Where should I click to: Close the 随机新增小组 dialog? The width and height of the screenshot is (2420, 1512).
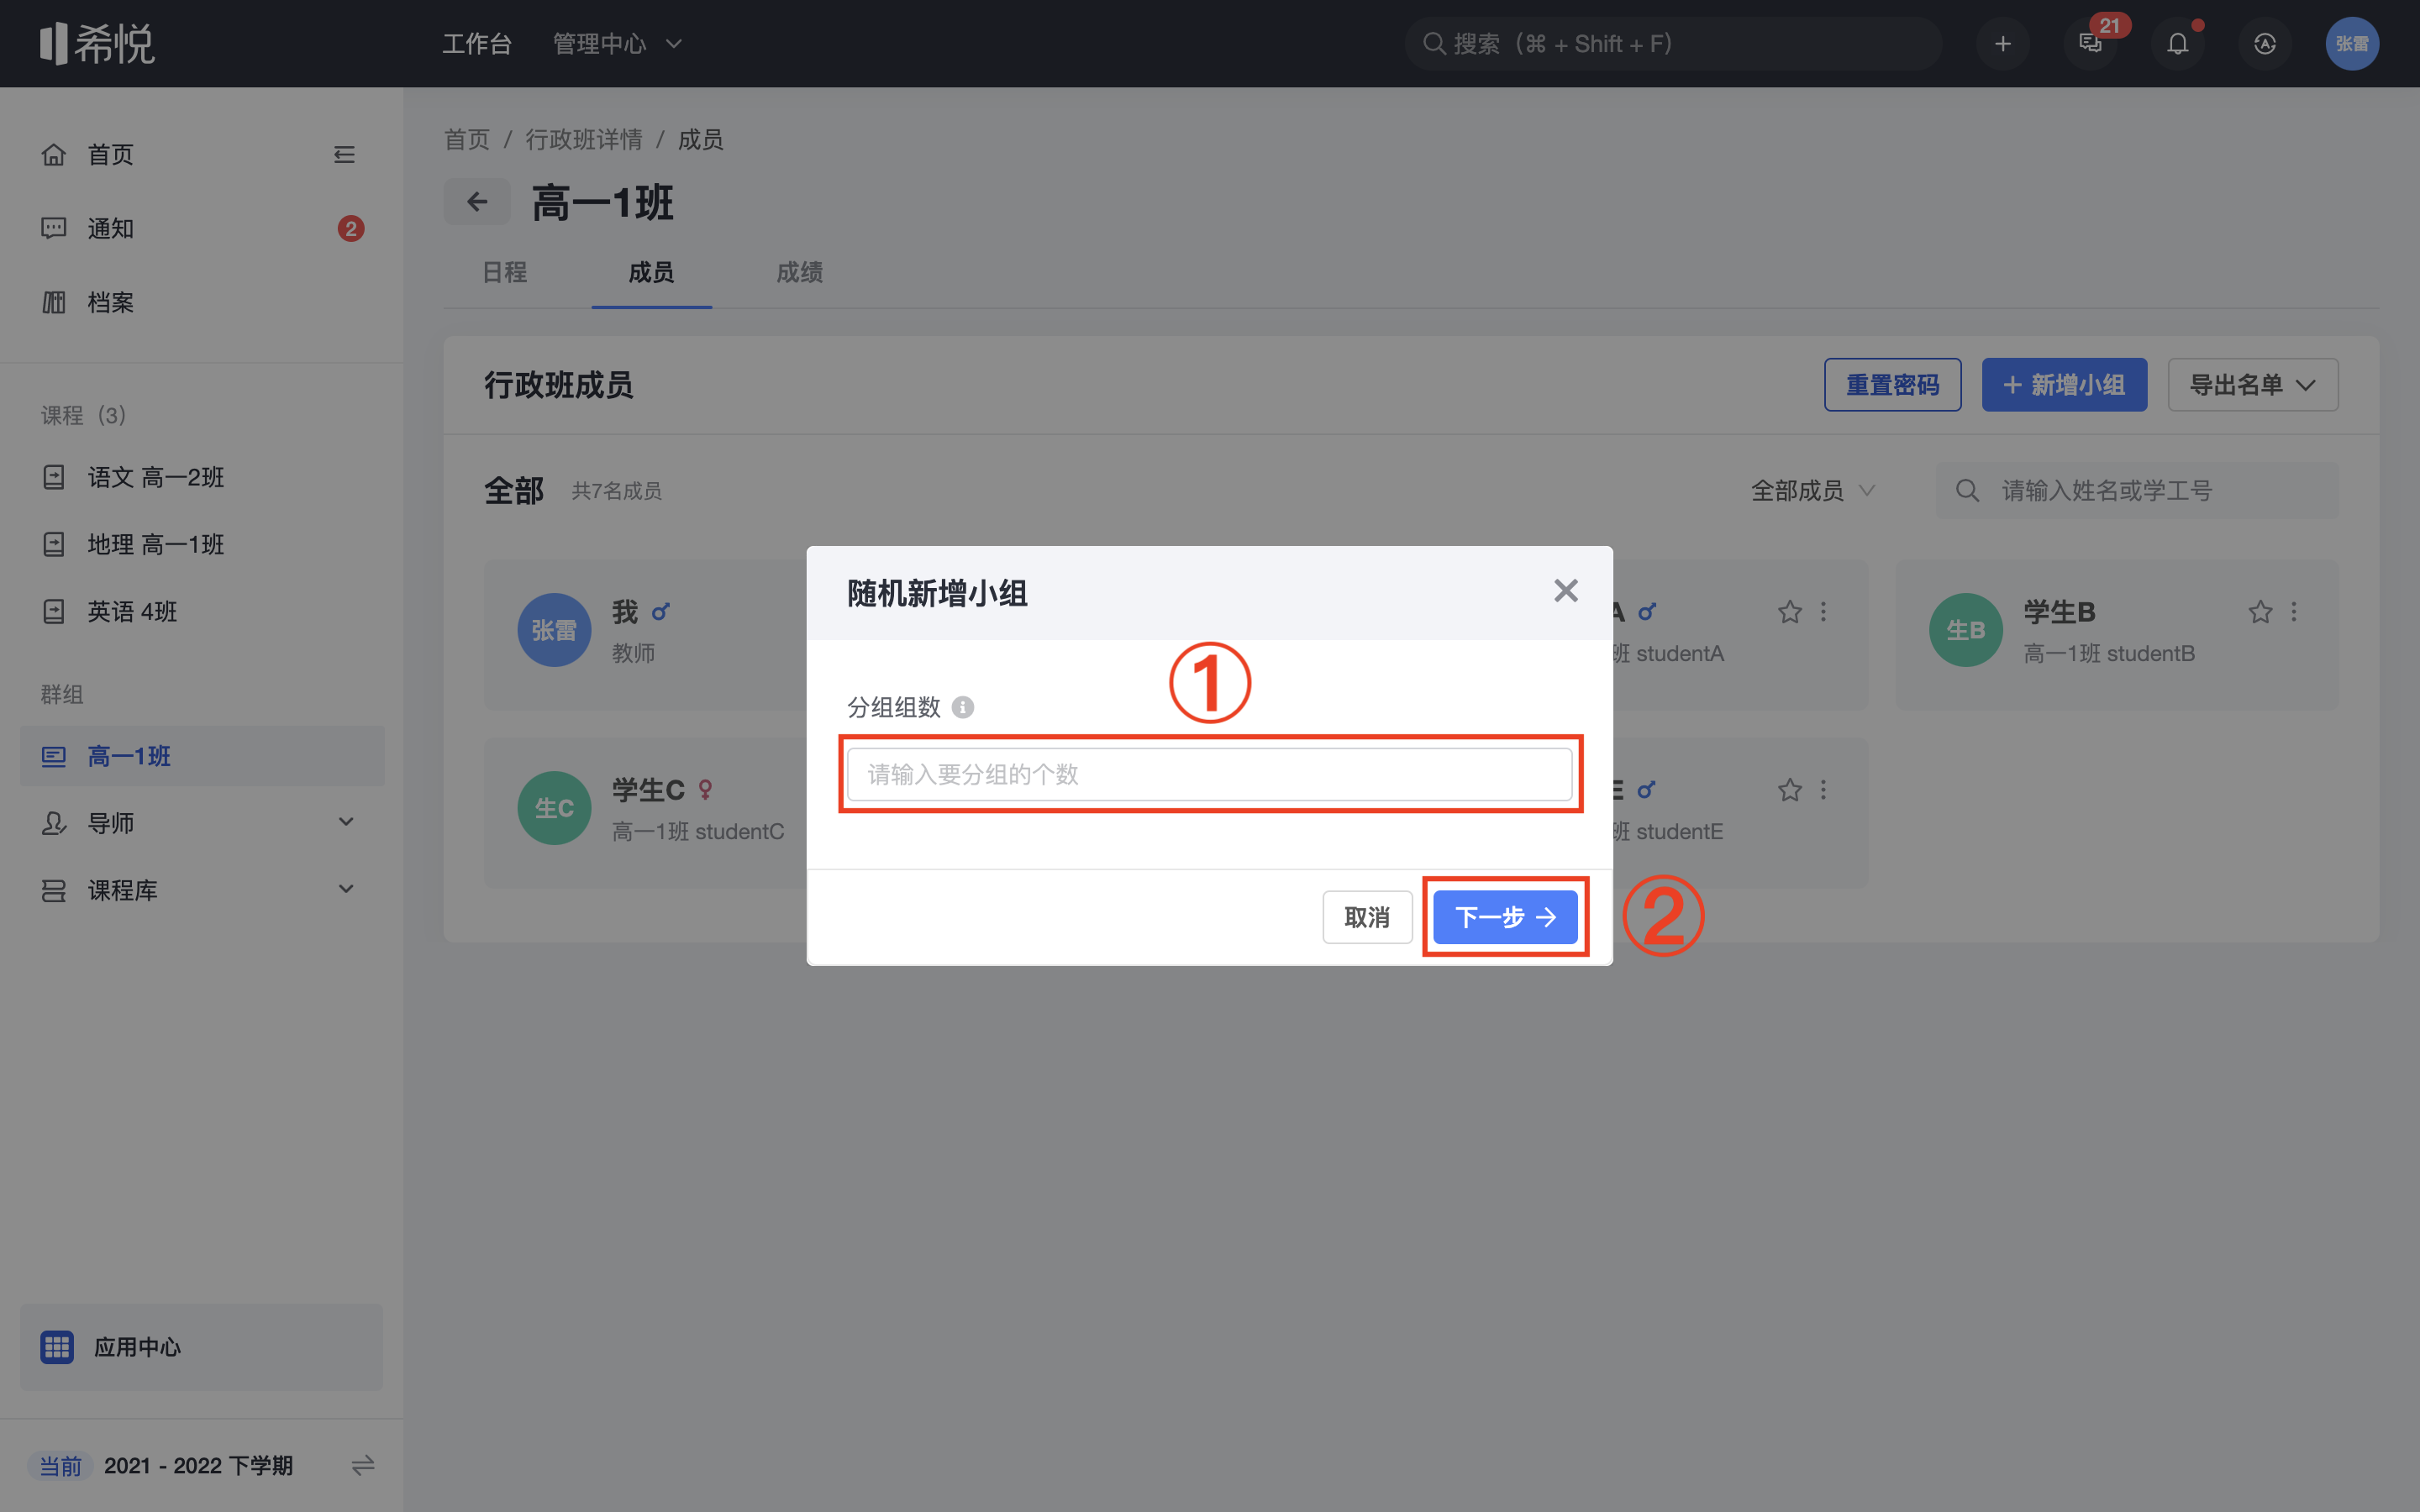tap(1566, 591)
